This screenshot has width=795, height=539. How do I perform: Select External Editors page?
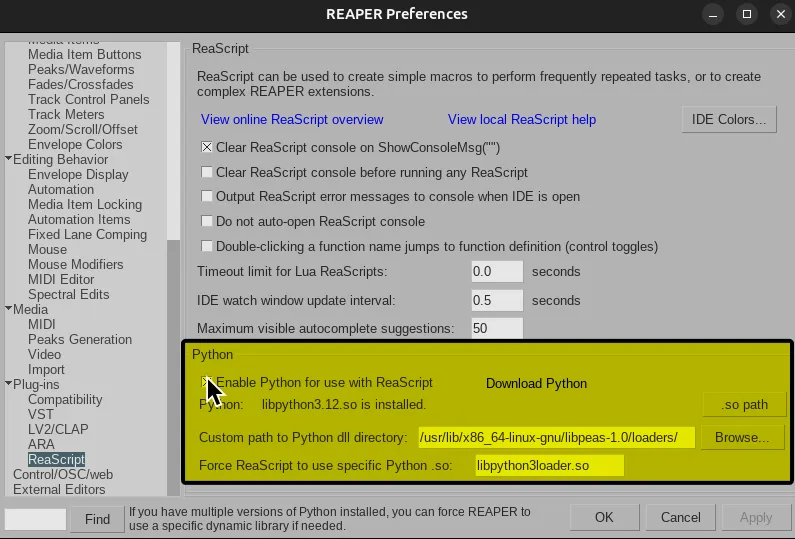[x=59, y=489]
